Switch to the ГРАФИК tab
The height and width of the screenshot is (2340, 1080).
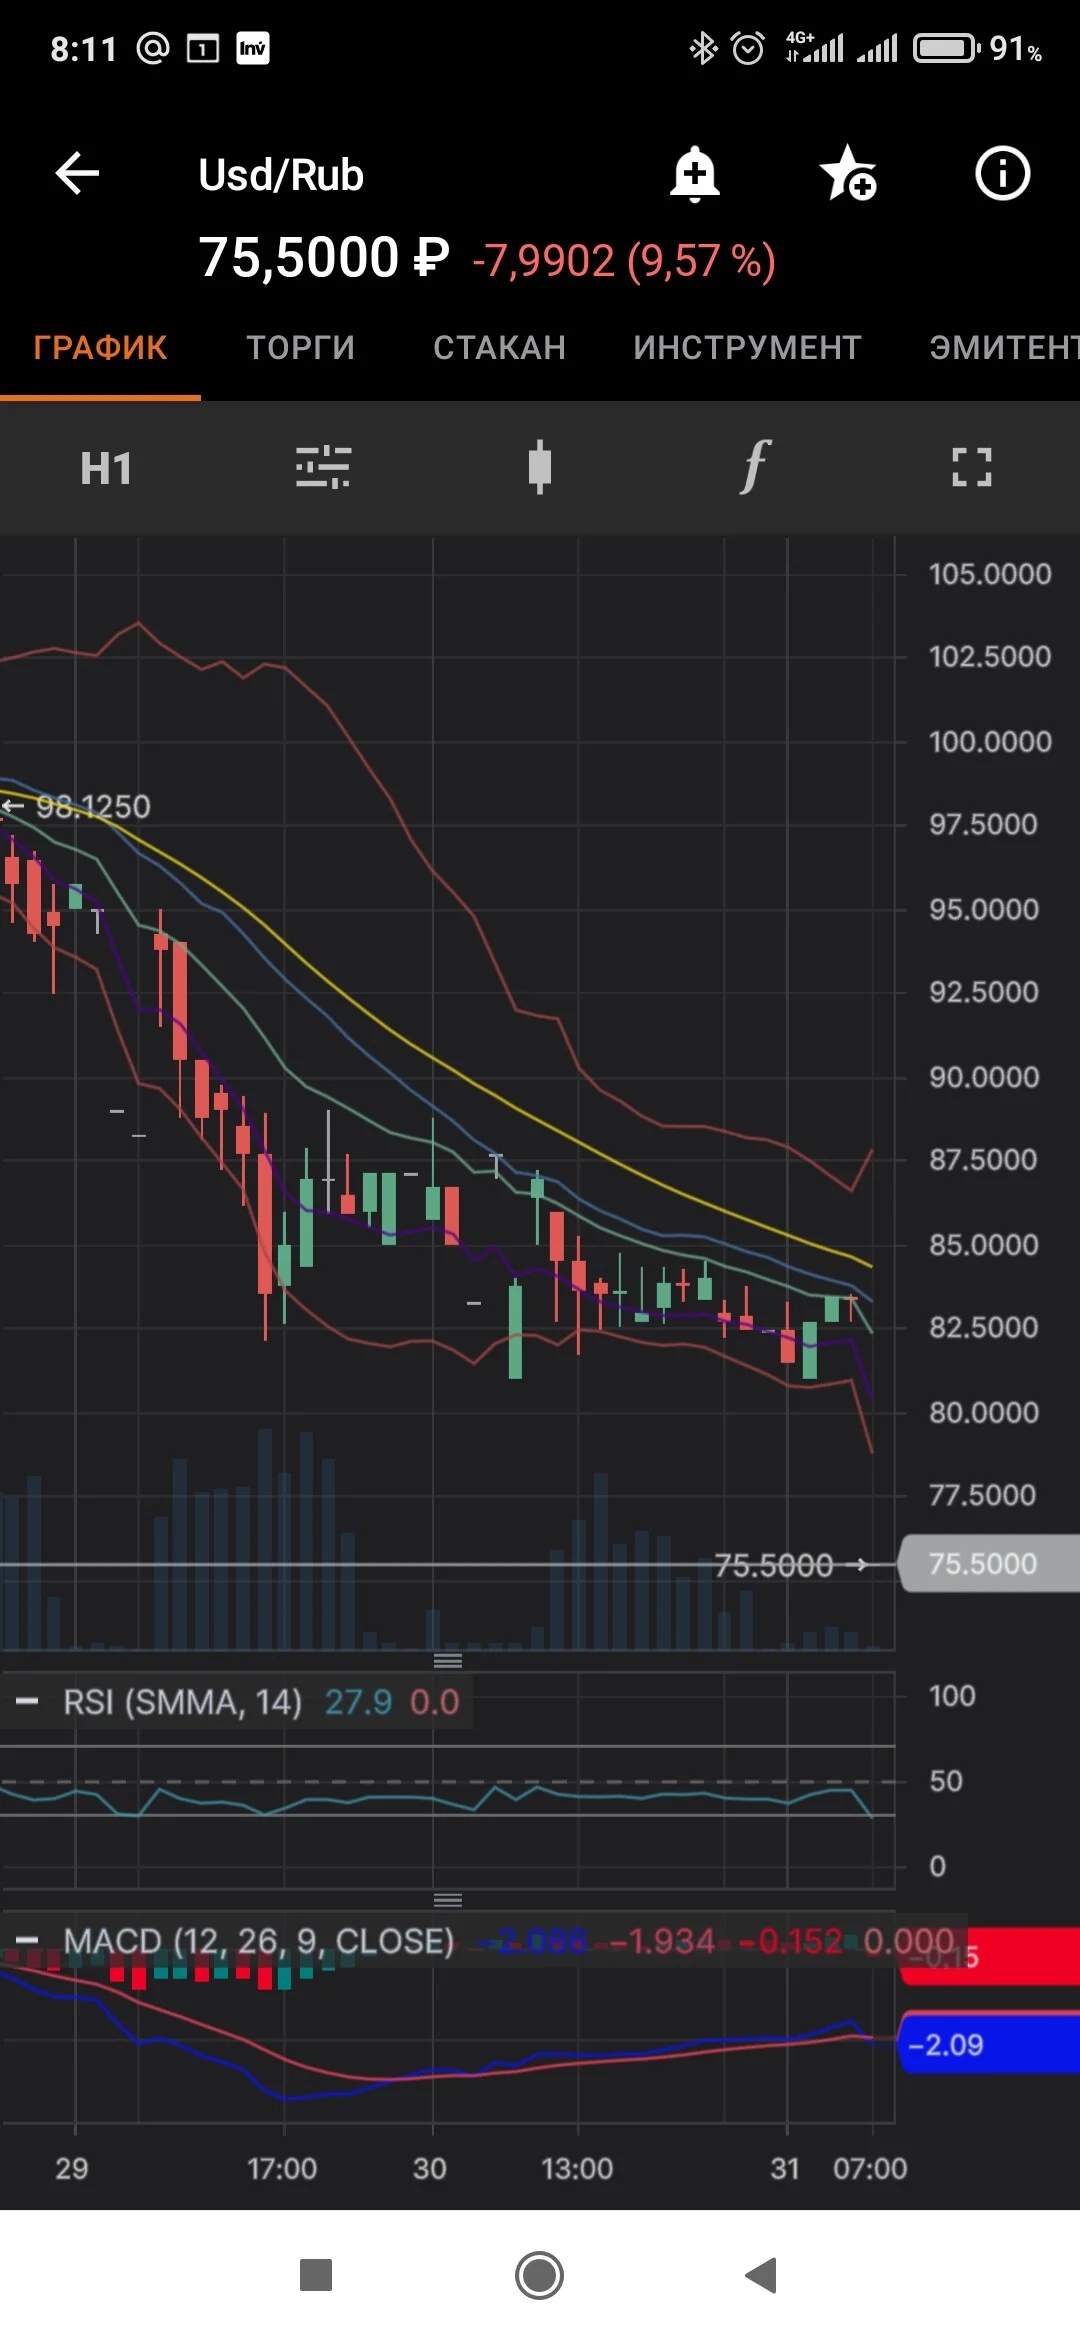pos(100,347)
